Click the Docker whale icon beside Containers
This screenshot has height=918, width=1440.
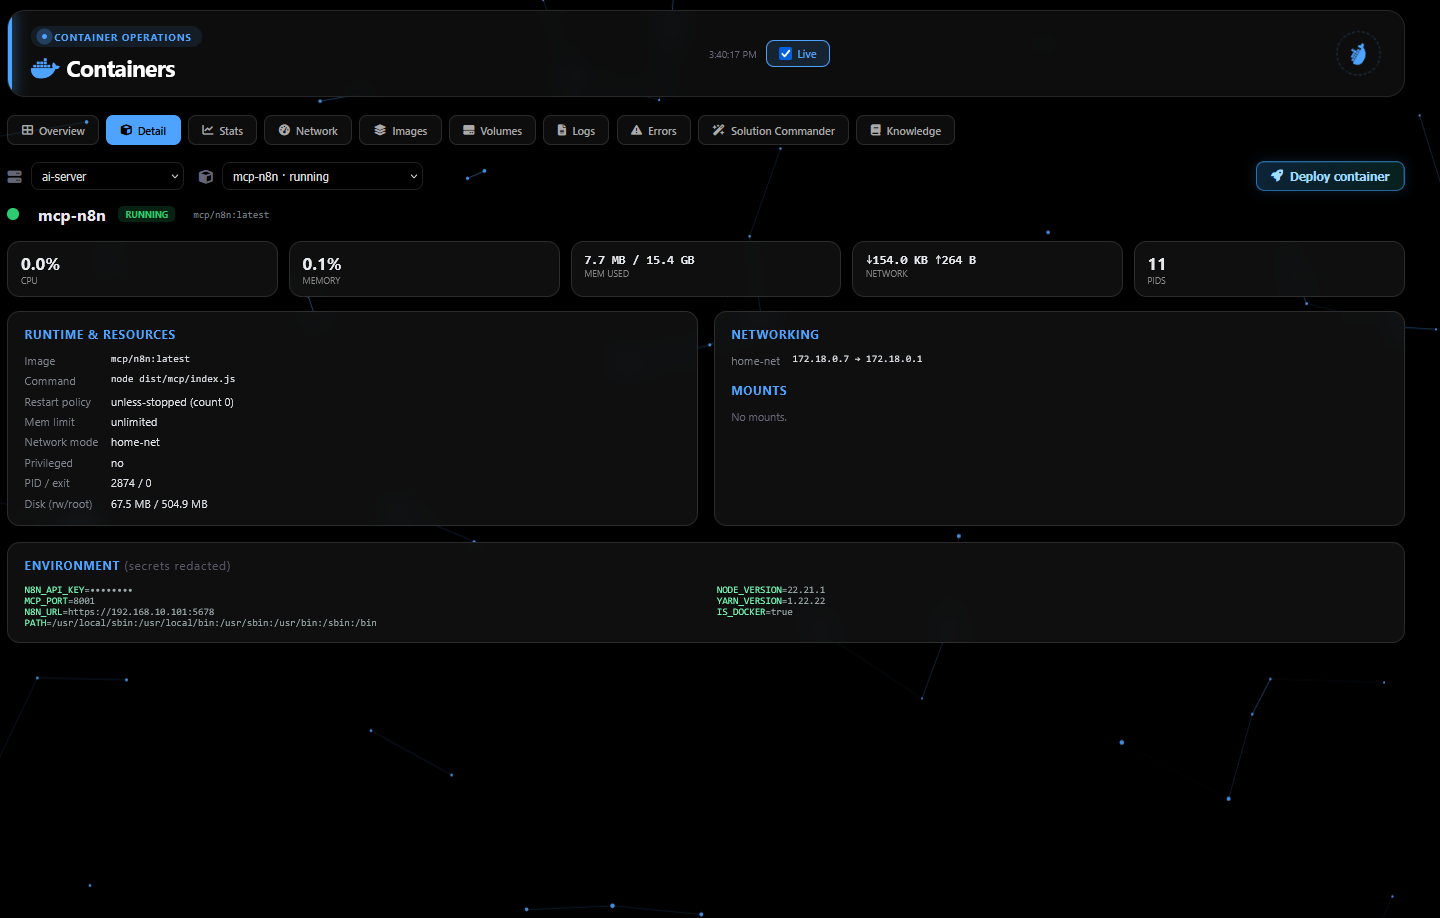45,69
